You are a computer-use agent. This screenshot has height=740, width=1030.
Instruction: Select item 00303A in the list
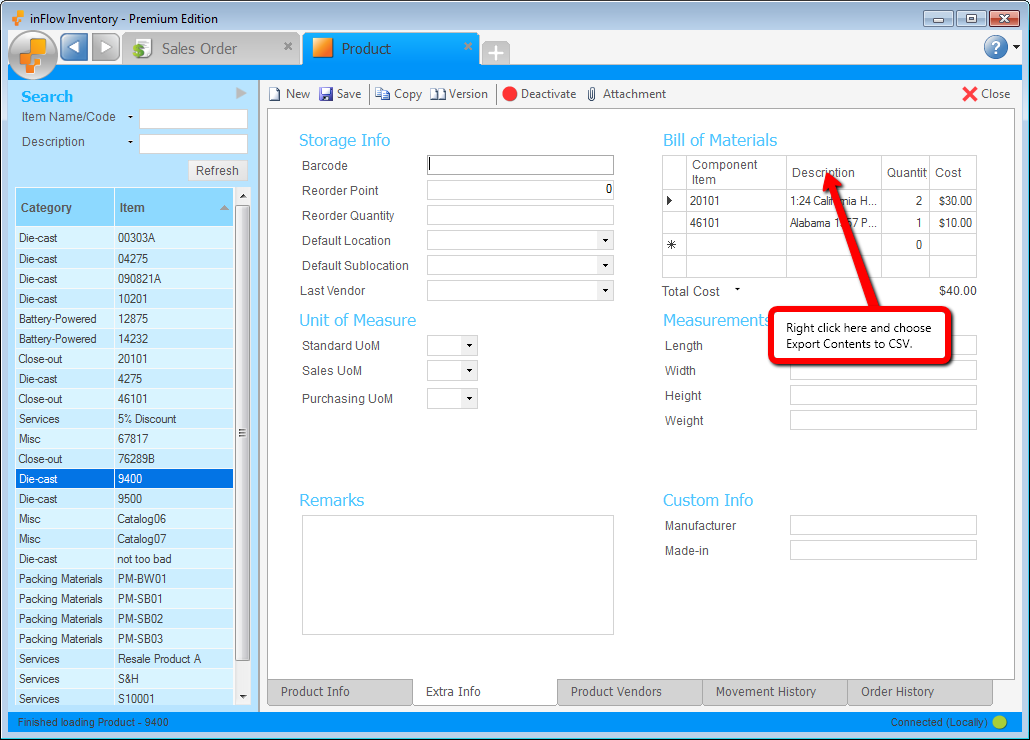click(x=124, y=238)
